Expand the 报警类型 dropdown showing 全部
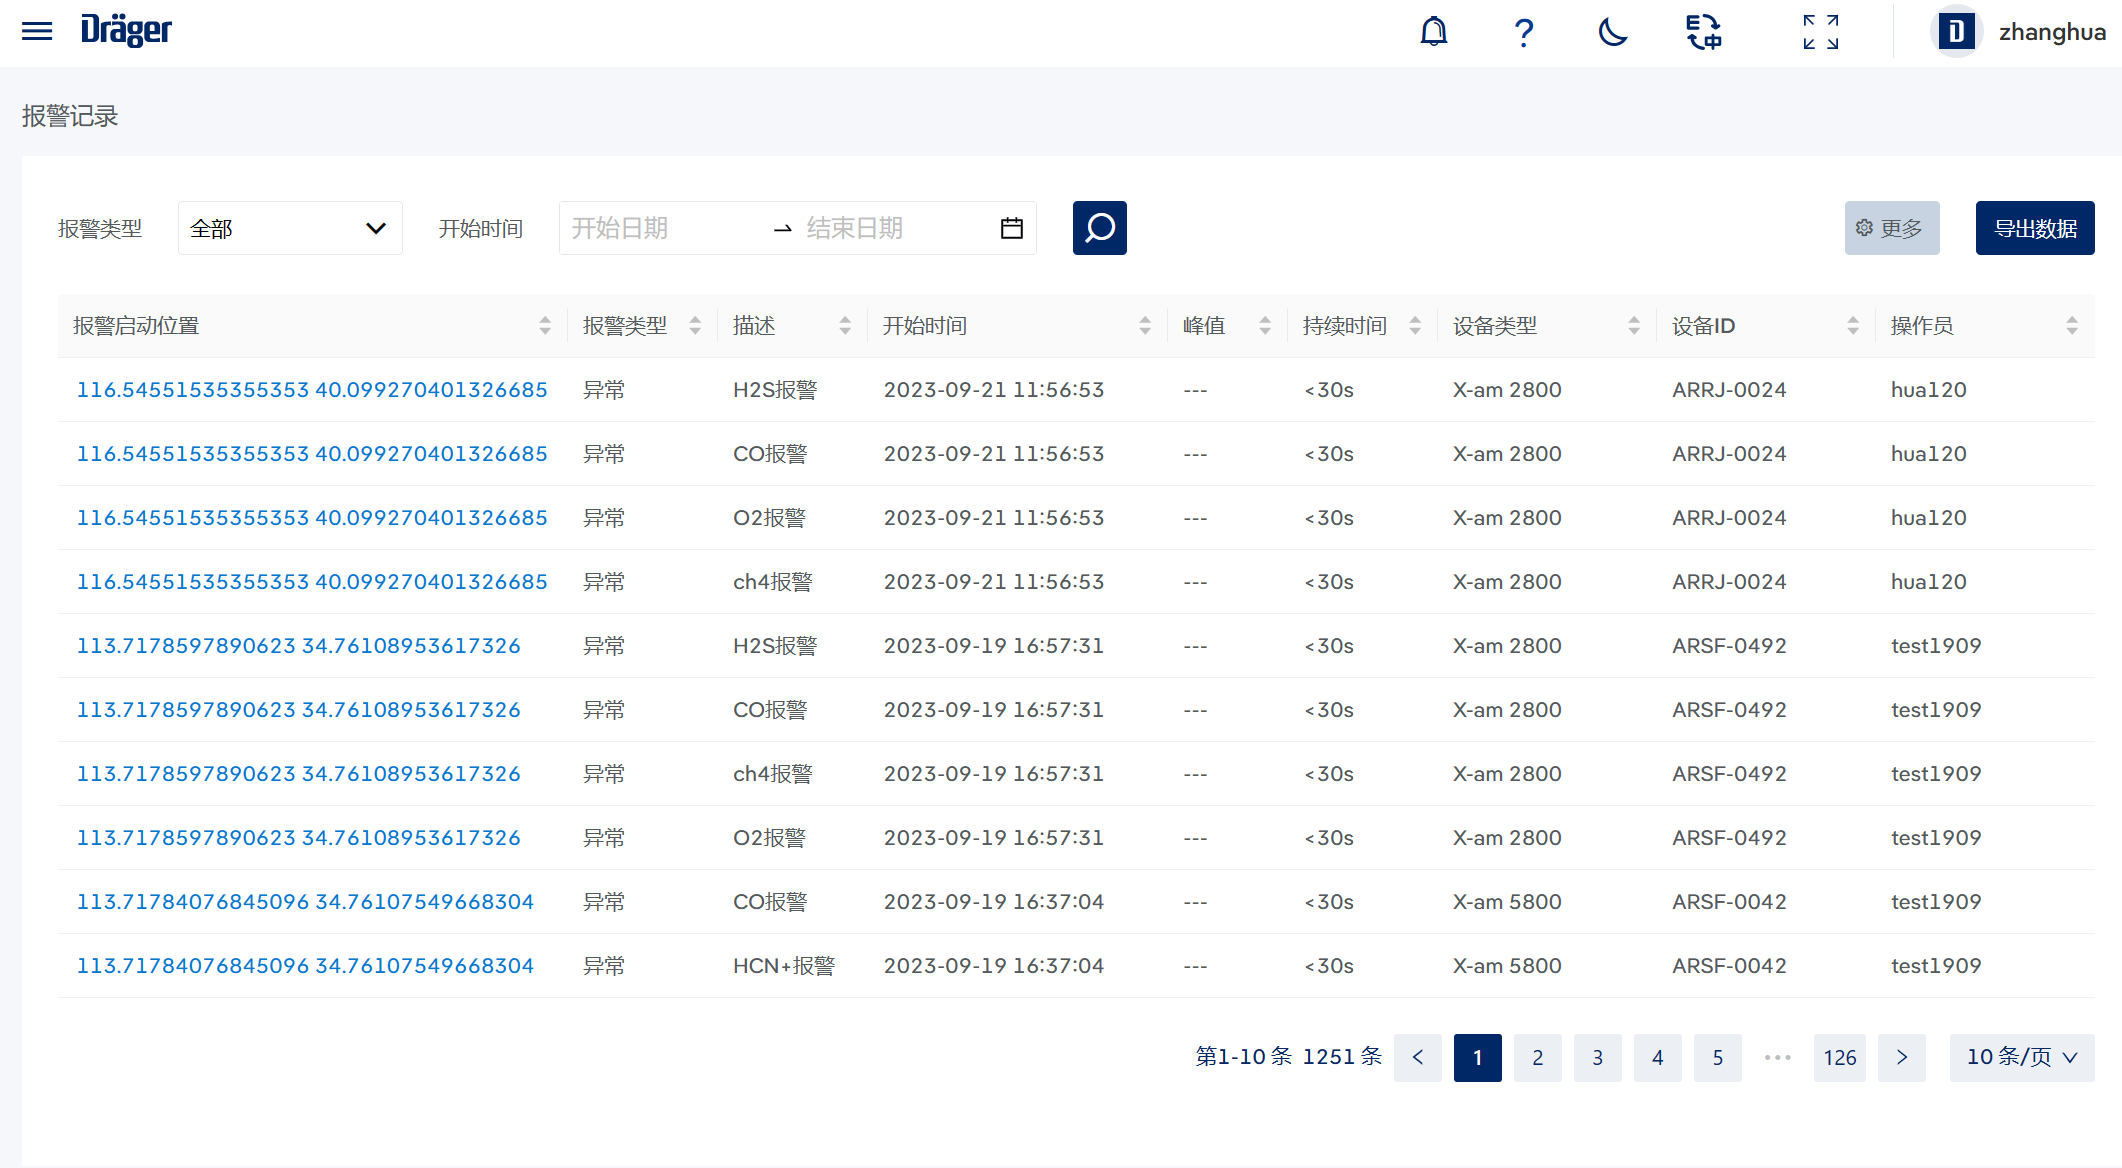Screen dimensions: 2122x1168 click(290, 228)
